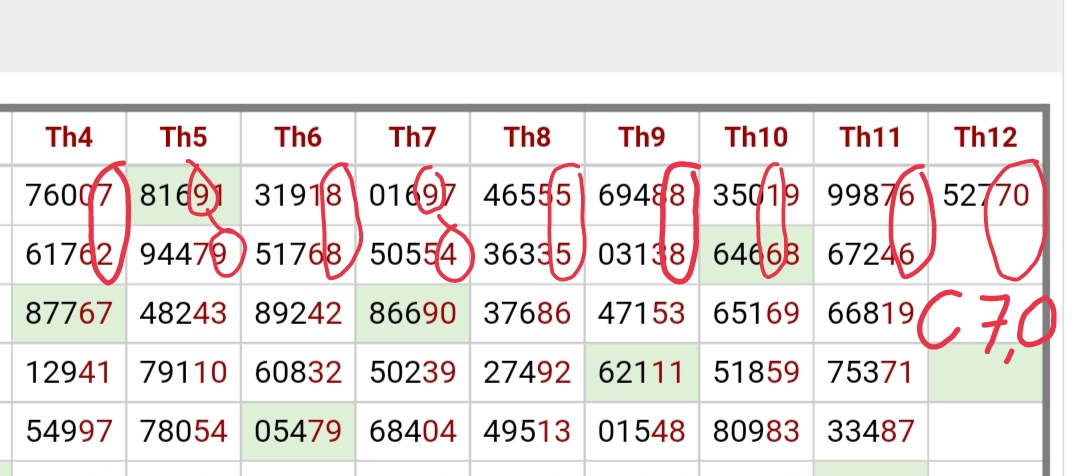Select highlighted cell 64668 under Th10
The height and width of the screenshot is (476, 1079).
pyautogui.click(x=756, y=255)
